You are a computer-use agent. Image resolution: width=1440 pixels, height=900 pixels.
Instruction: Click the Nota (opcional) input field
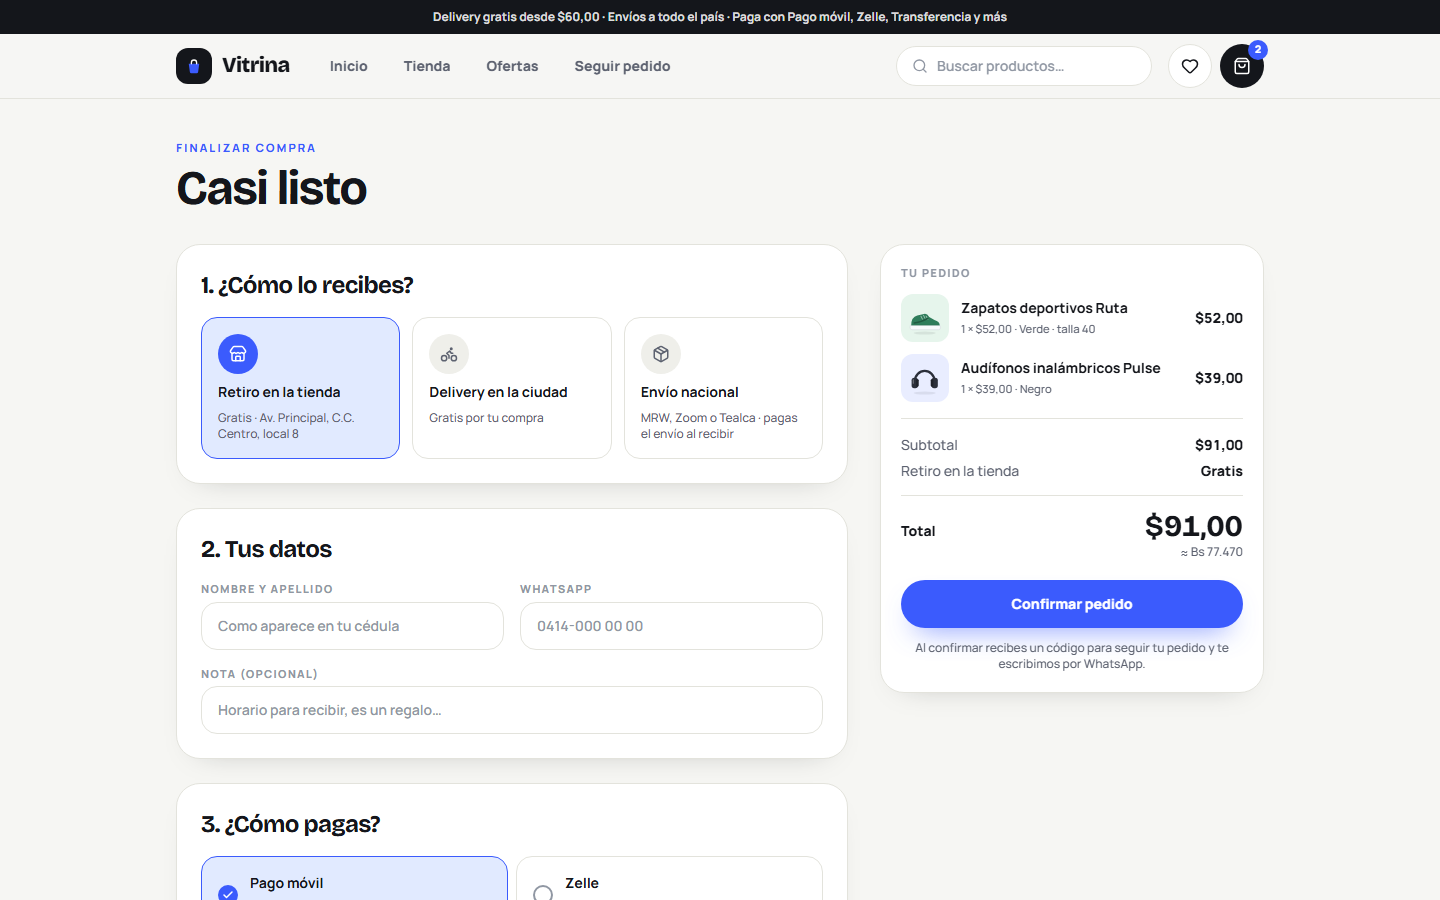click(512, 710)
